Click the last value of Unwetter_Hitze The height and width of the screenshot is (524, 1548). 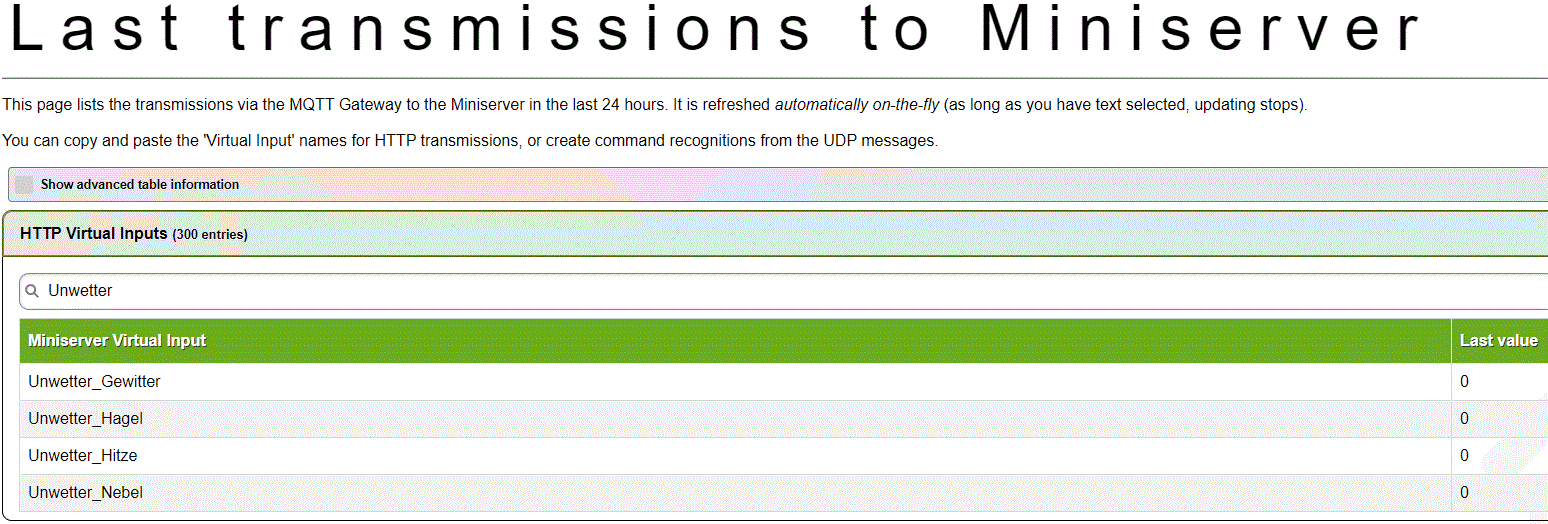1465,456
